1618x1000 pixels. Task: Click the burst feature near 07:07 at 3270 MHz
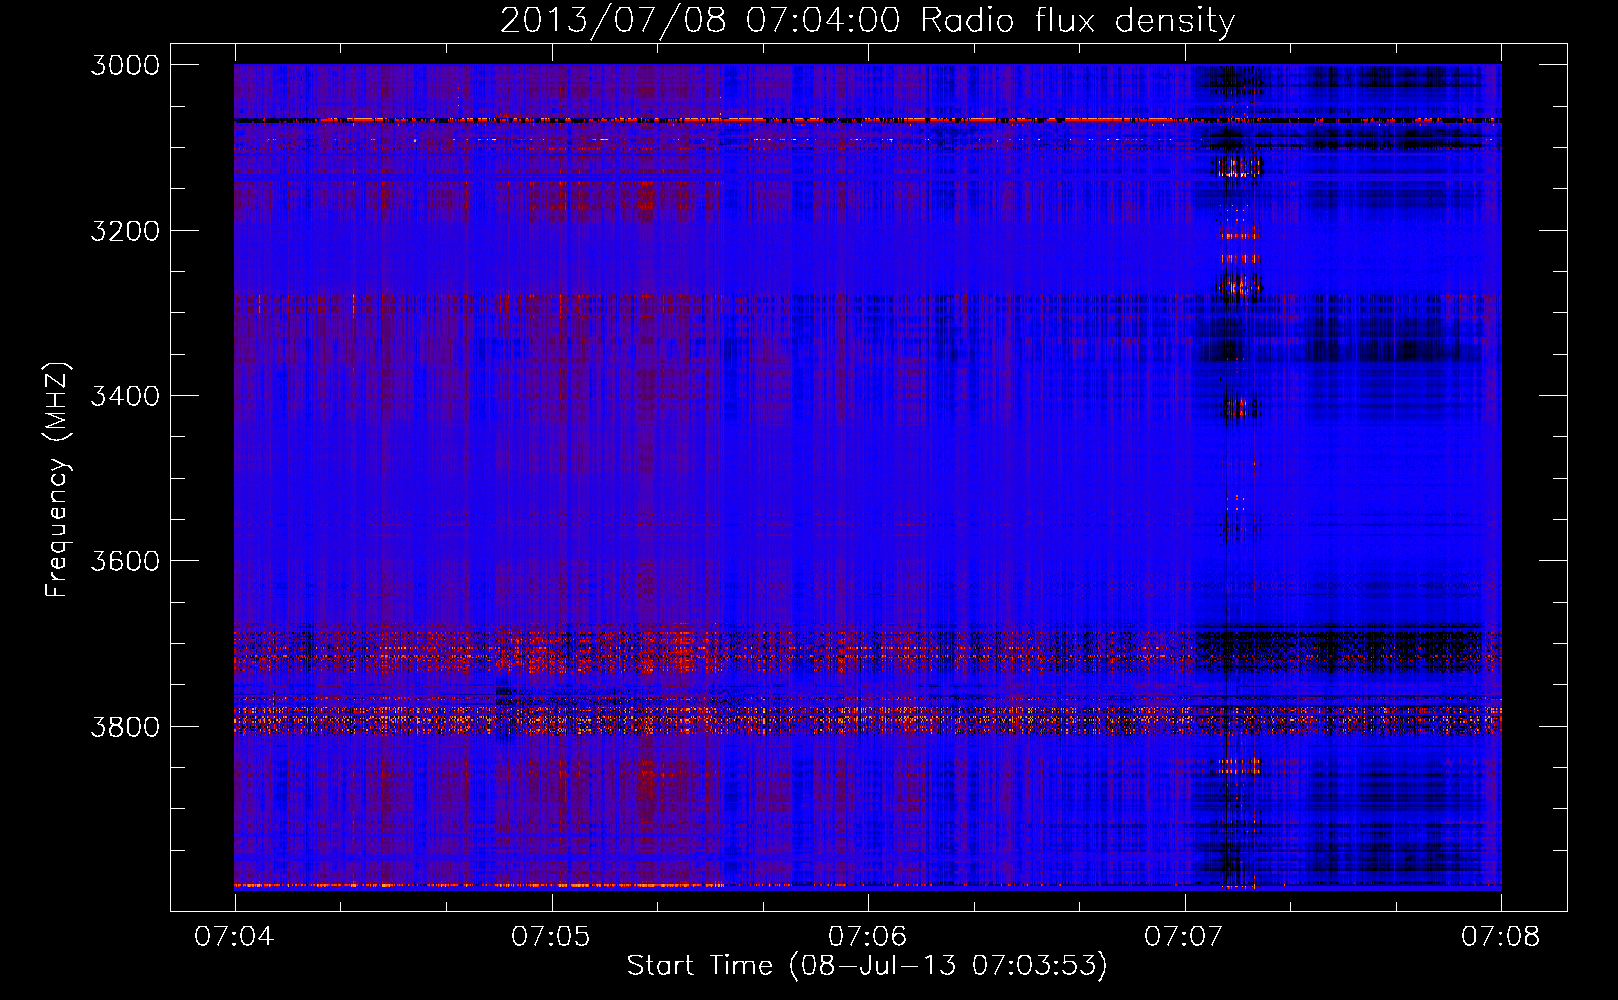coord(1239,287)
